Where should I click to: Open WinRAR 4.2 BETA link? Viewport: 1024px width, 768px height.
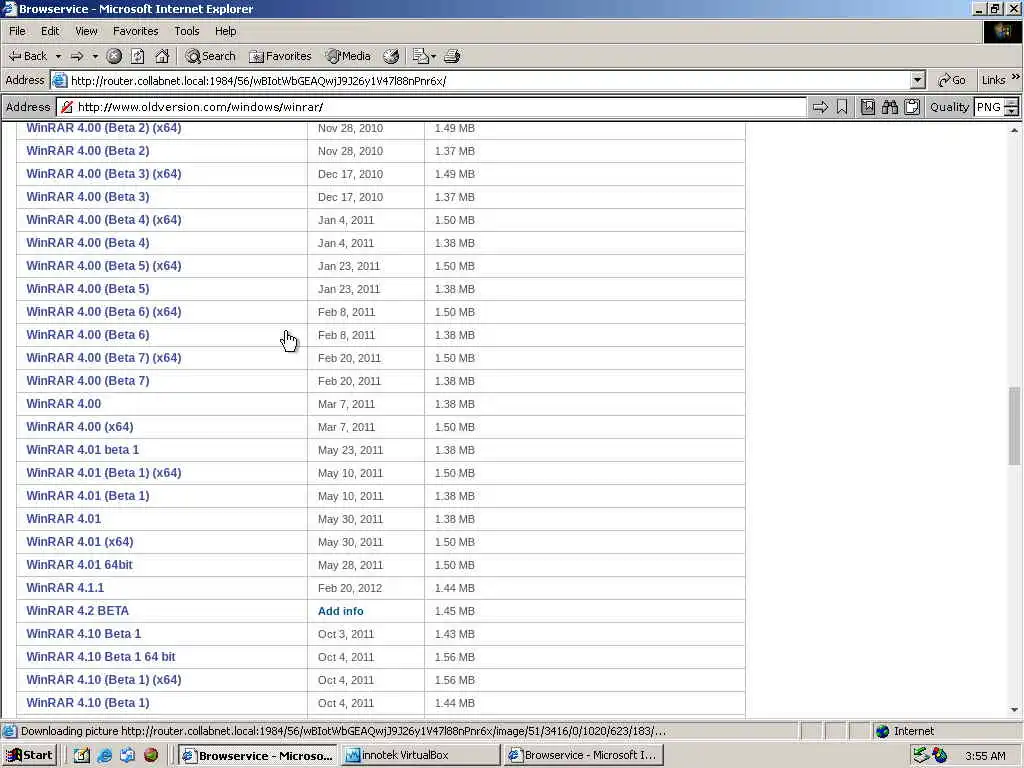click(78, 611)
